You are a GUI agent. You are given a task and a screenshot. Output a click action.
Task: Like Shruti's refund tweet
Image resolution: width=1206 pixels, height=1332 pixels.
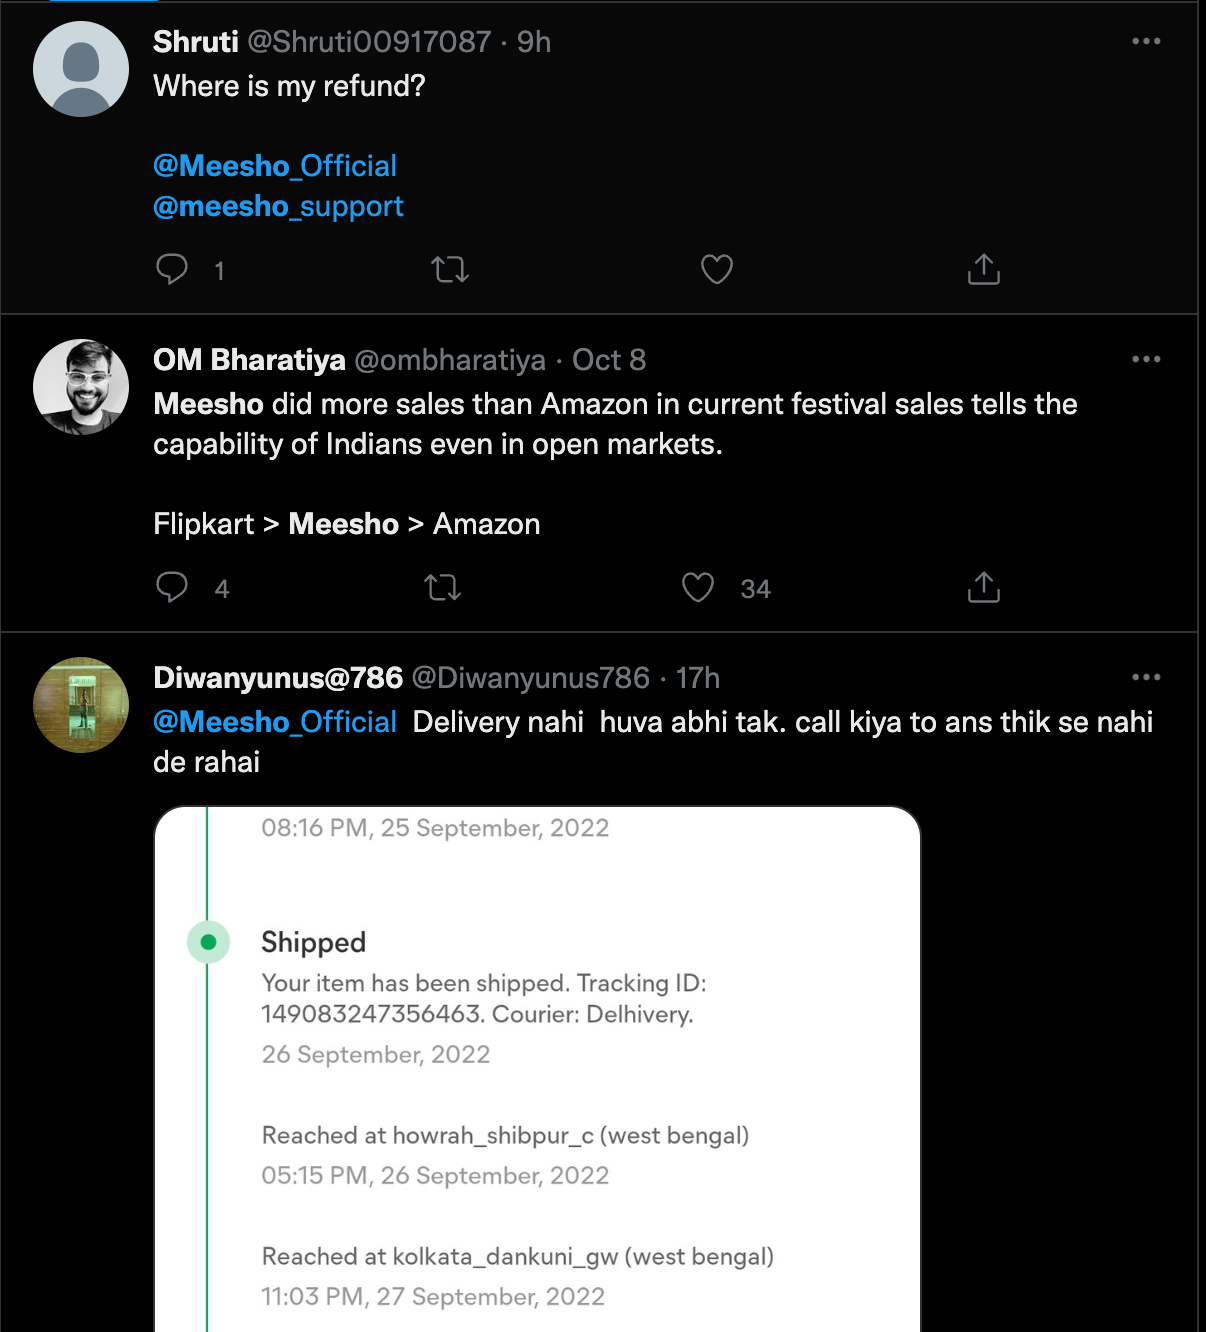tap(717, 269)
